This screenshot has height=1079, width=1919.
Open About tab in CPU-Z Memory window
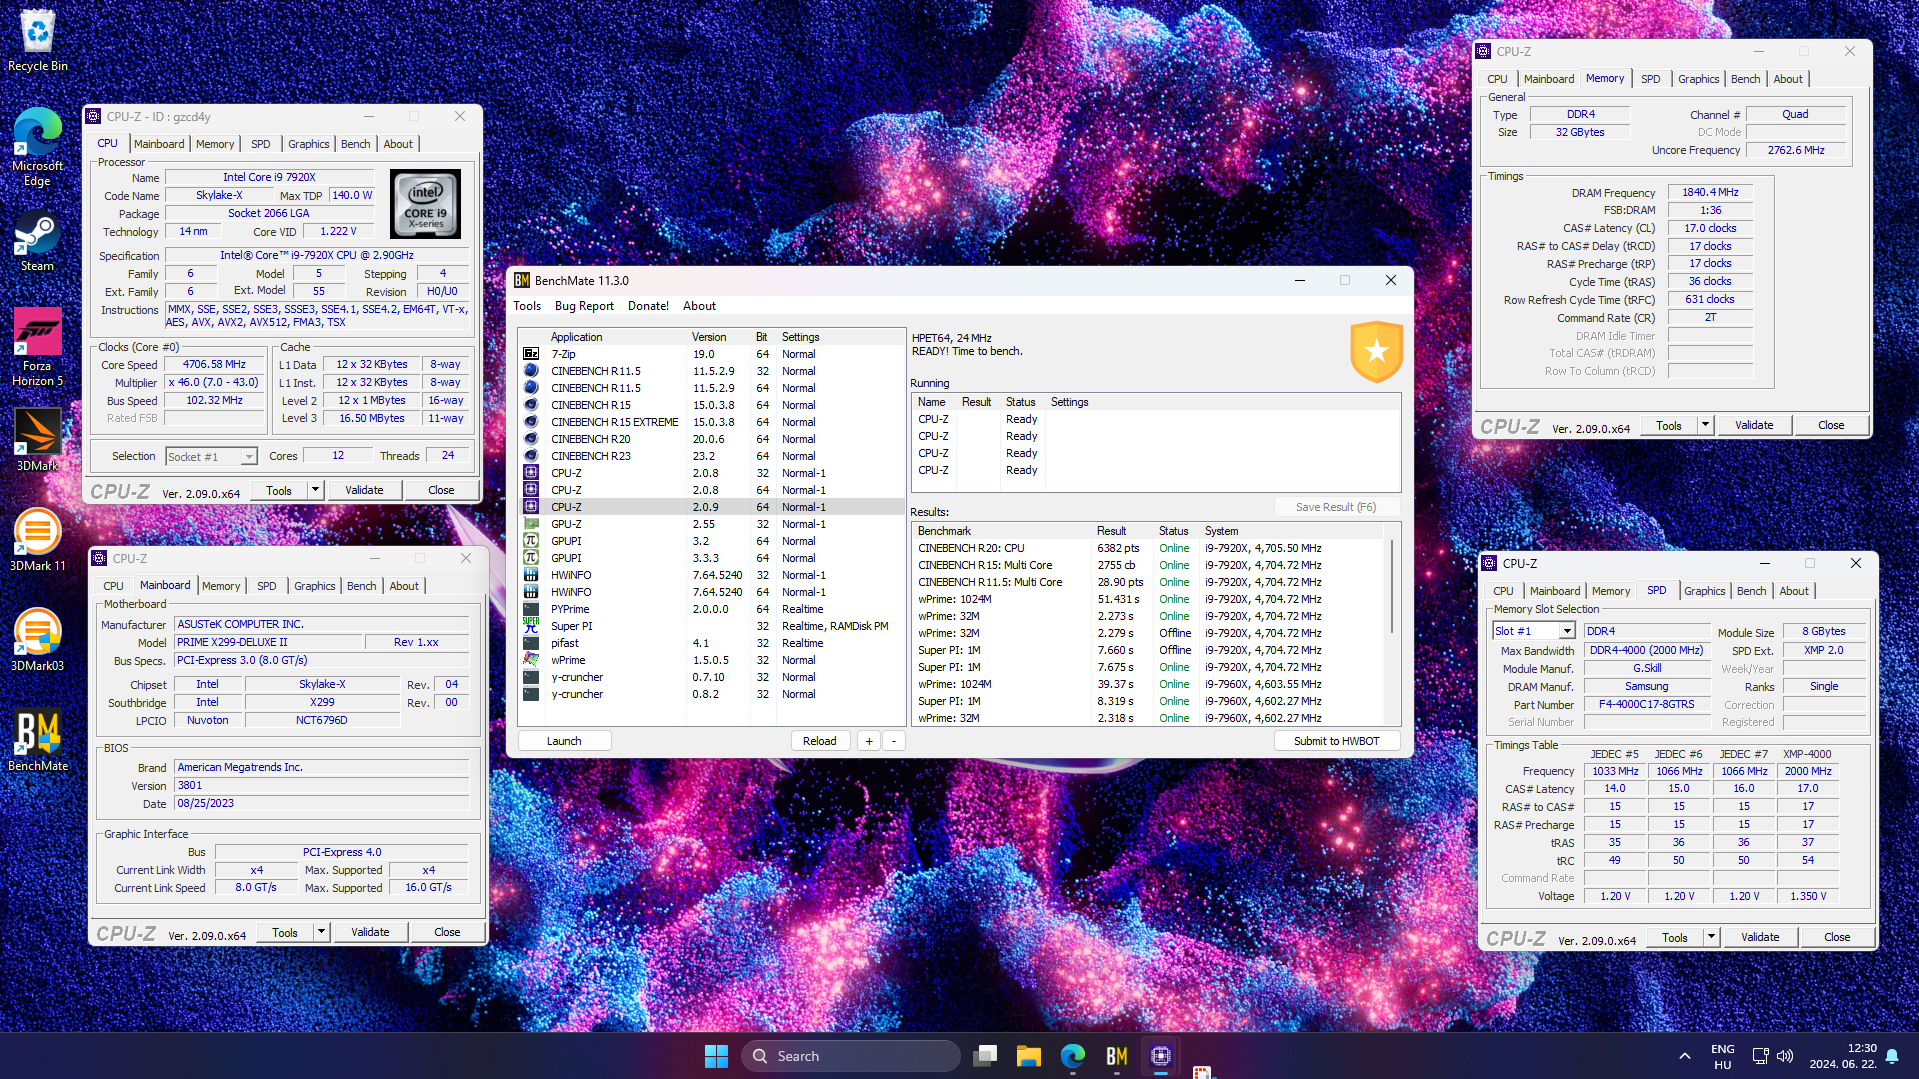[x=1788, y=79]
